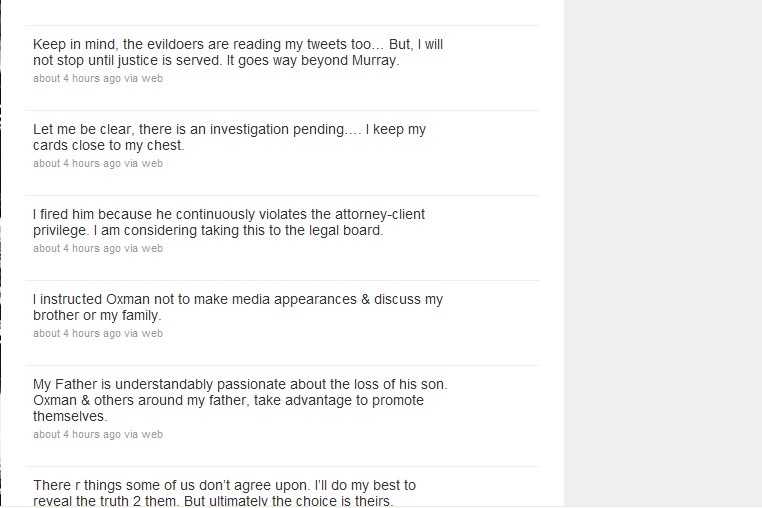The height and width of the screenshot is (508, 762).
Task: Click 'web' beneath the legal board tweet
Action: click(x=152, y=248)
